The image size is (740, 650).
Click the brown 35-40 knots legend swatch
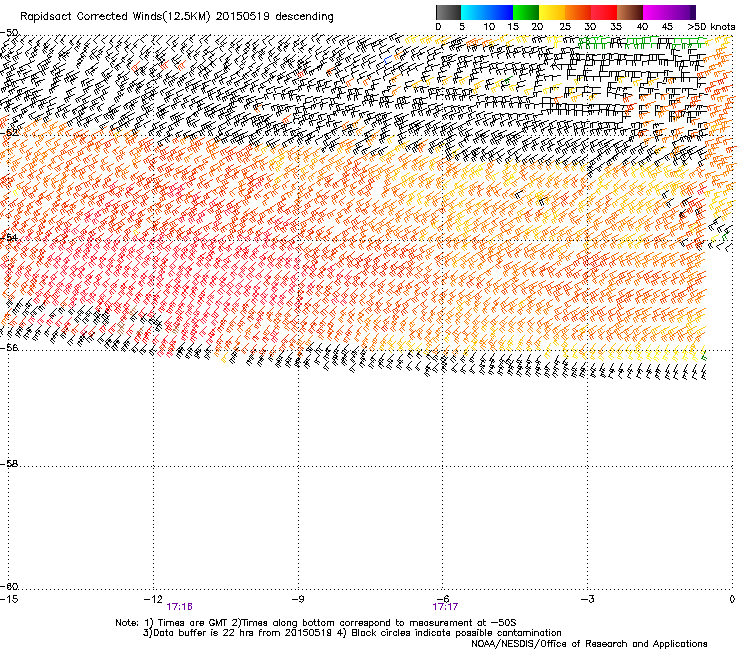click(x=630, y=12)
